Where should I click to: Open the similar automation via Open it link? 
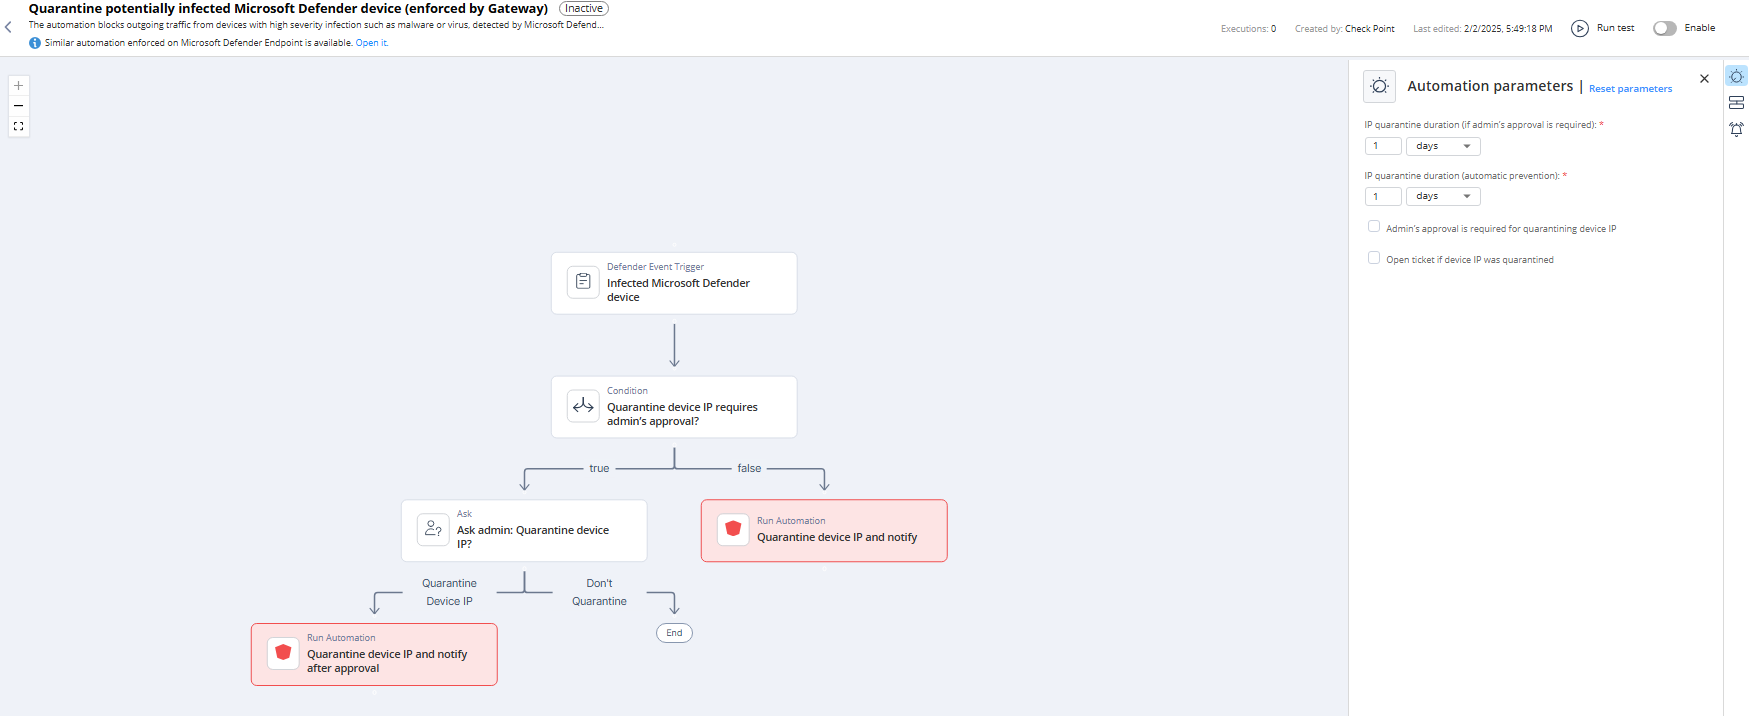[371, 43]
